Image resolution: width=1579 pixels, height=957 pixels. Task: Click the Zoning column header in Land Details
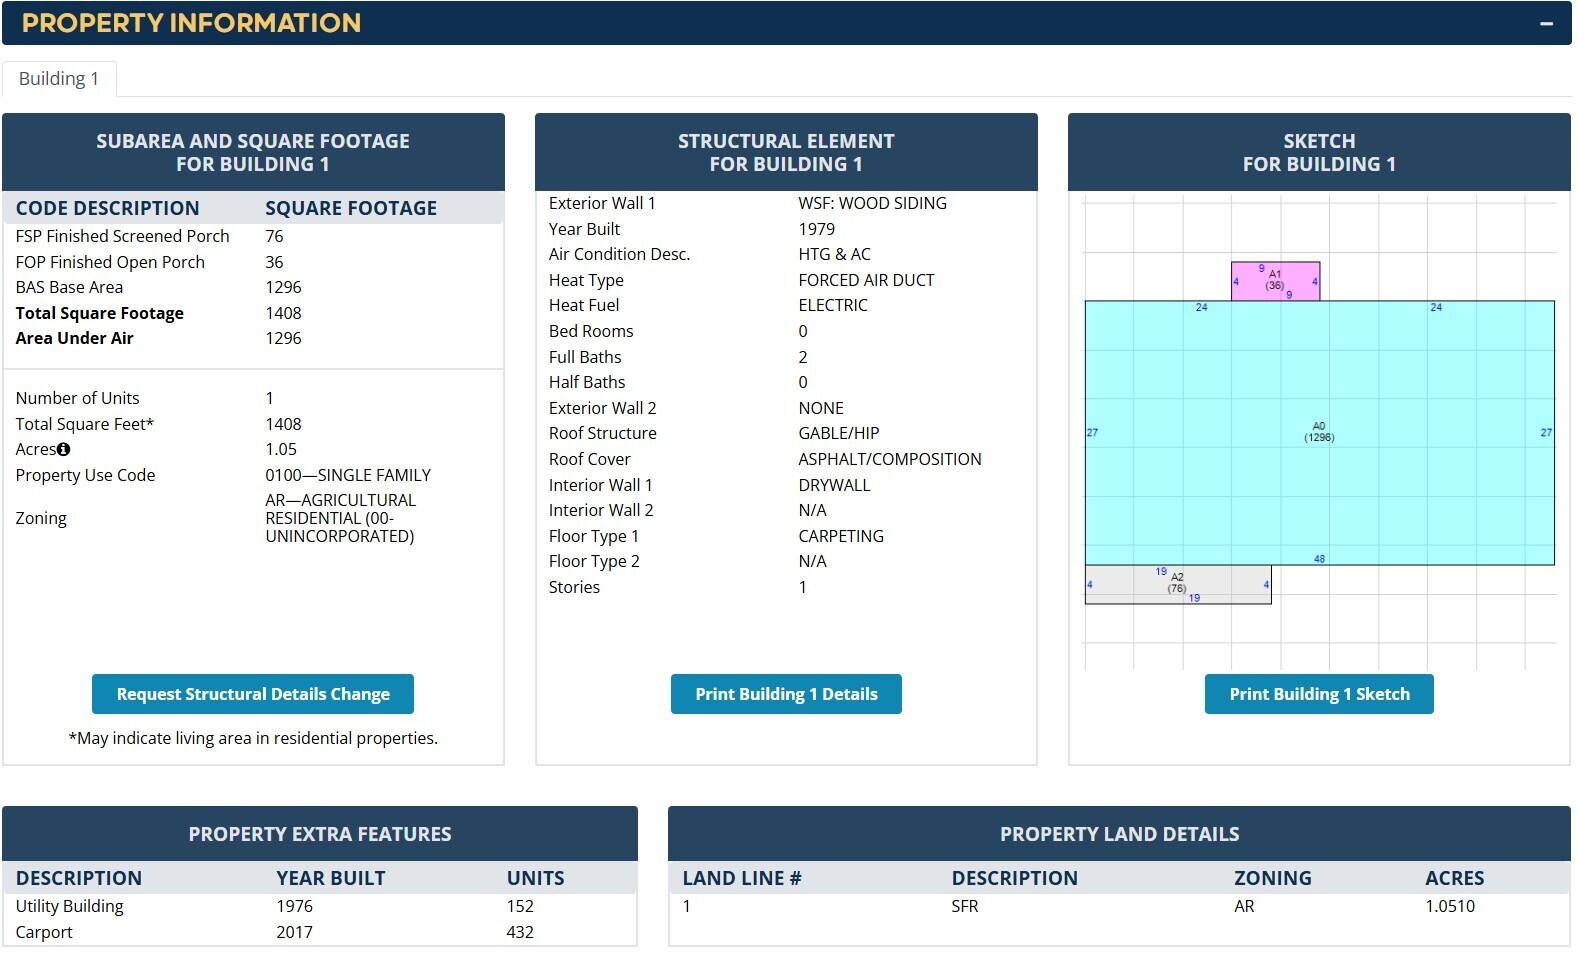click(1272, 878)
